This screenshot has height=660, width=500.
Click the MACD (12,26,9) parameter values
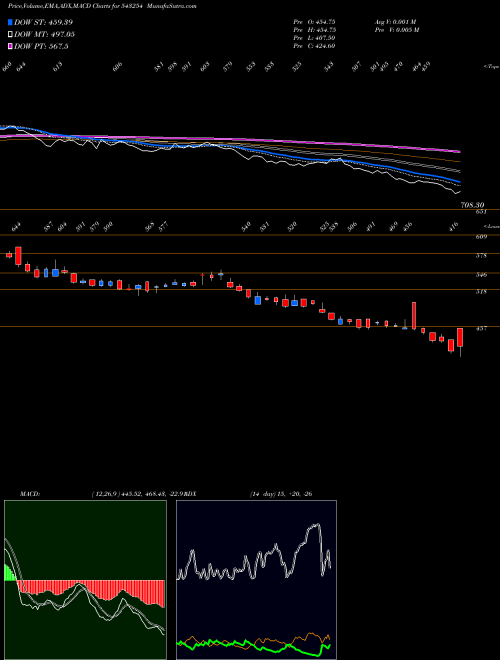(138, 494)
